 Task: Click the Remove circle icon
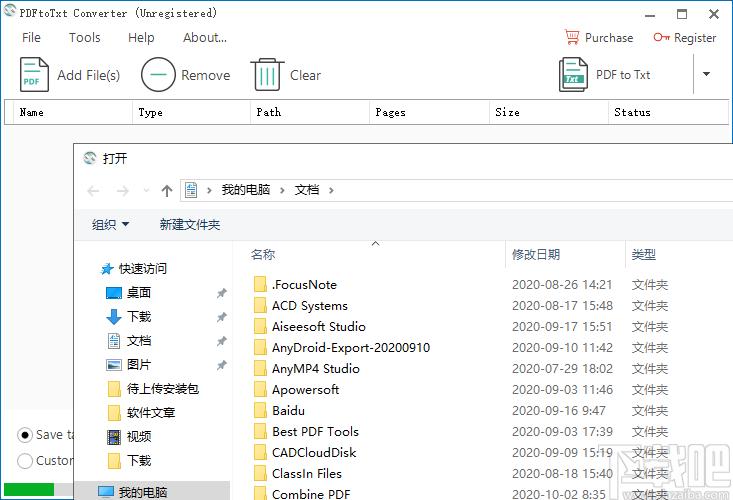click(x=158, y=74)
